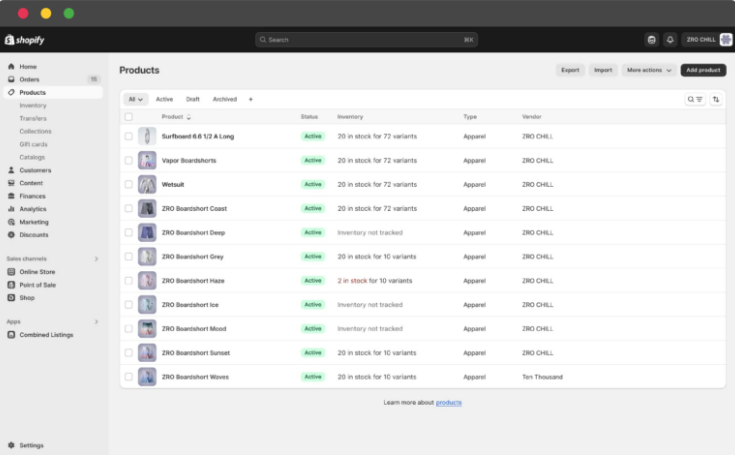This screenshot has height=455, width=735.
Task: Expand the Apps section chevron
Action: 97,321
